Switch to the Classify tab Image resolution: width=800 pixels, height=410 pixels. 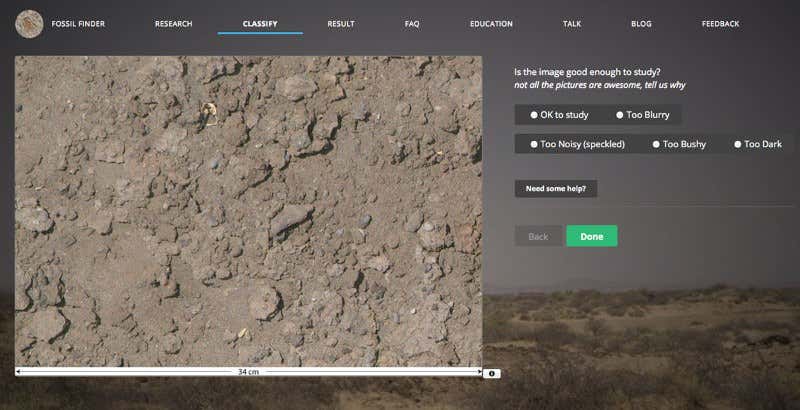(260, 23)
